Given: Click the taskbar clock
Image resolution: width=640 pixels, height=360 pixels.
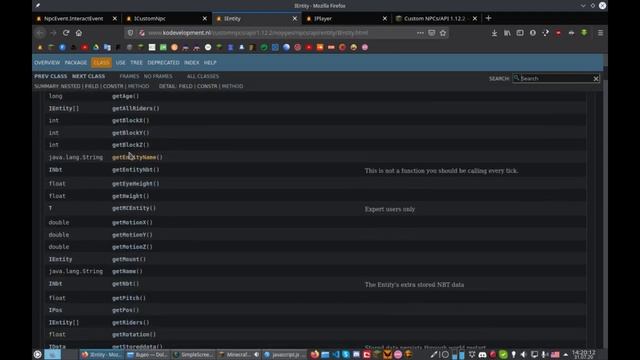Looking at the screenshot, I should tap(584, 354).
